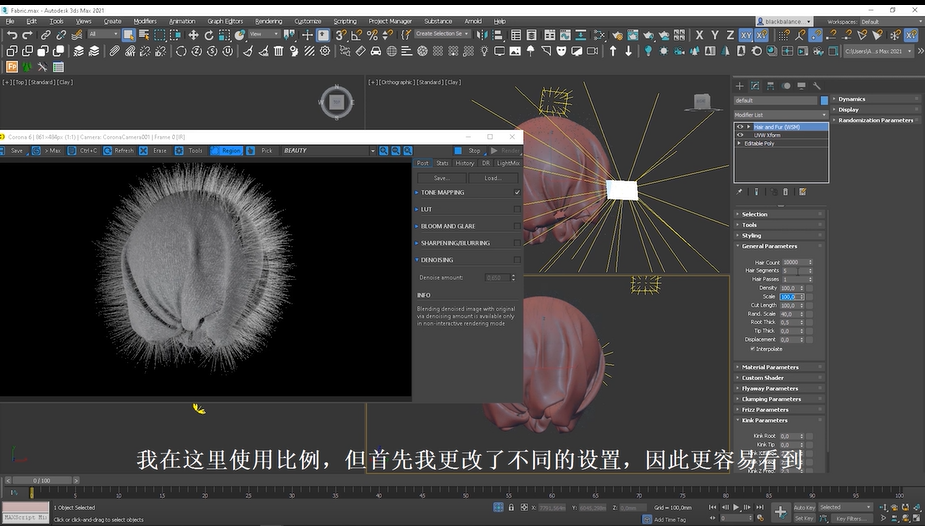Viewport: 925px width, 526px height.
Task: Choose the Select and Move tool
Action: click(x=193, y=35)
